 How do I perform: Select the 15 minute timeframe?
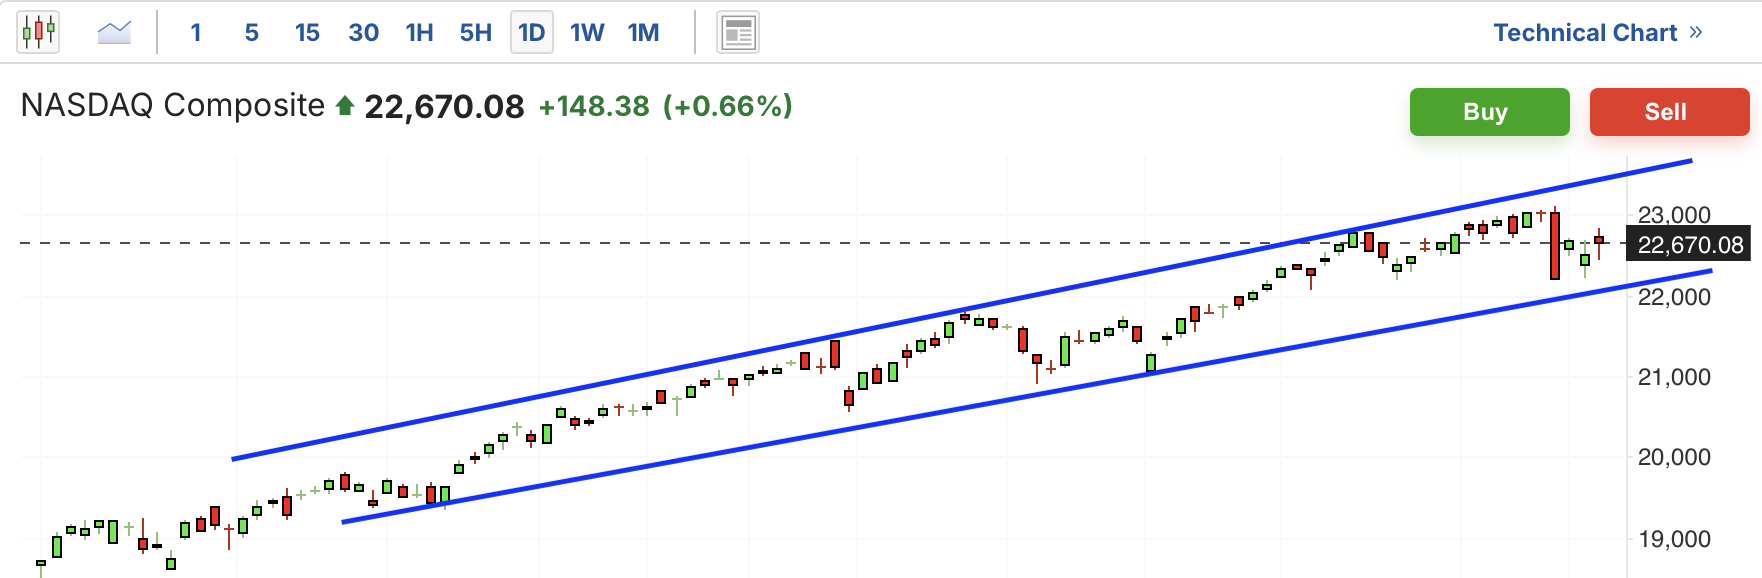(307, 33)
